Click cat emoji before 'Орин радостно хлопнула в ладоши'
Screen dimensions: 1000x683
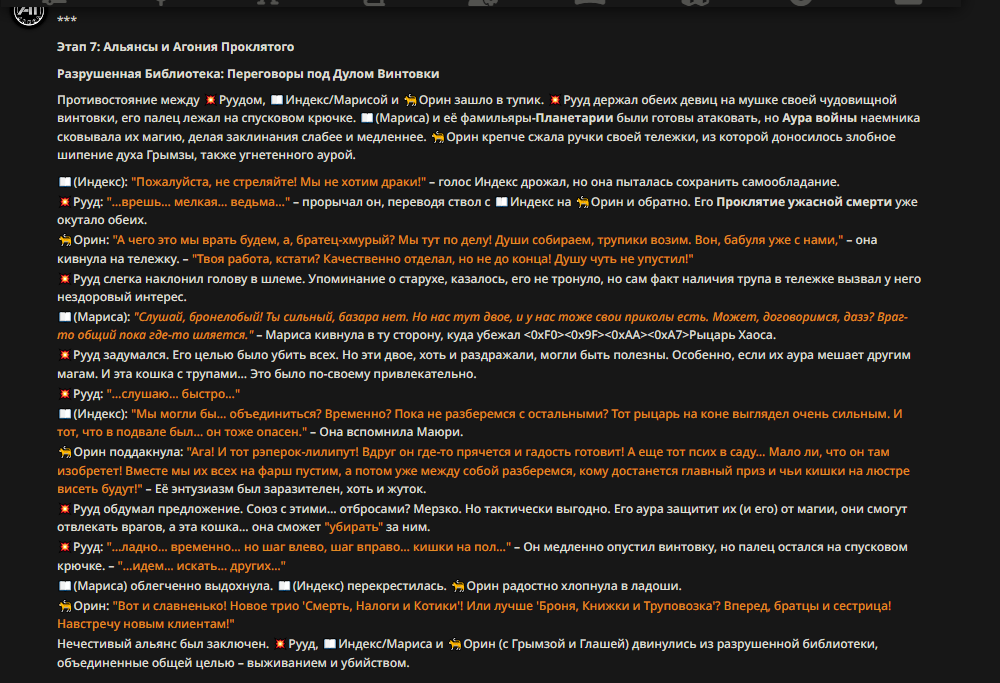click(x=458, y=586)
